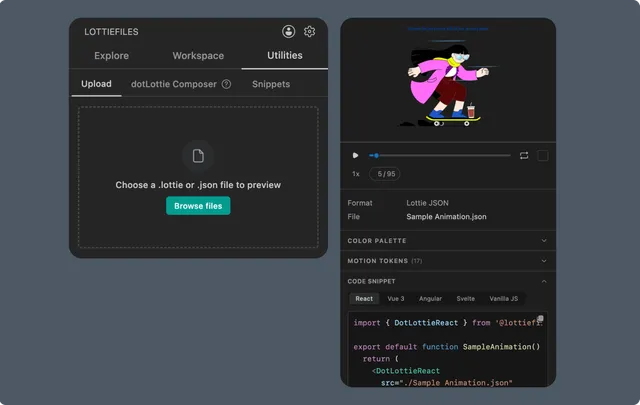Collapse the Code Snippet section
This screenshot has width=640, height=405.
pos(448,281)
